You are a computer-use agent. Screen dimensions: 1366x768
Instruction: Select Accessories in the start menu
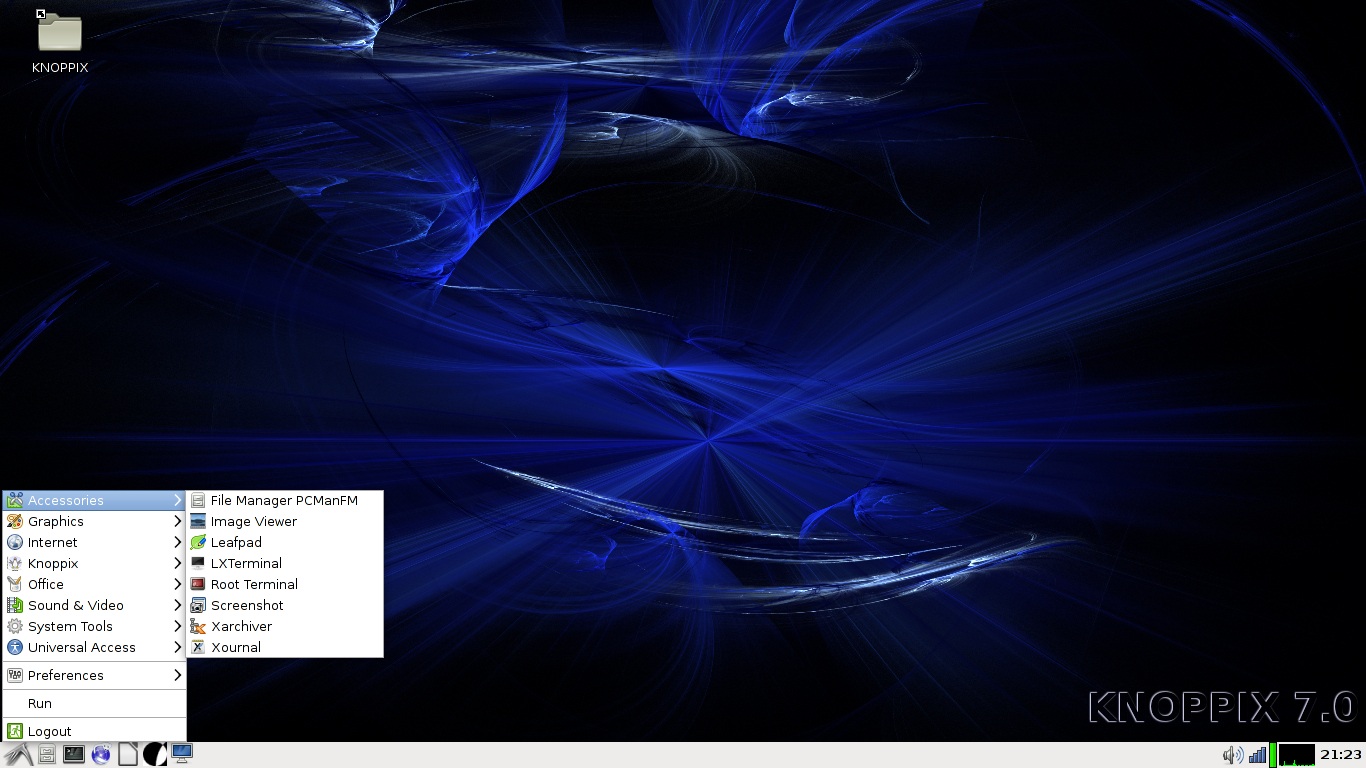point(94,500)
